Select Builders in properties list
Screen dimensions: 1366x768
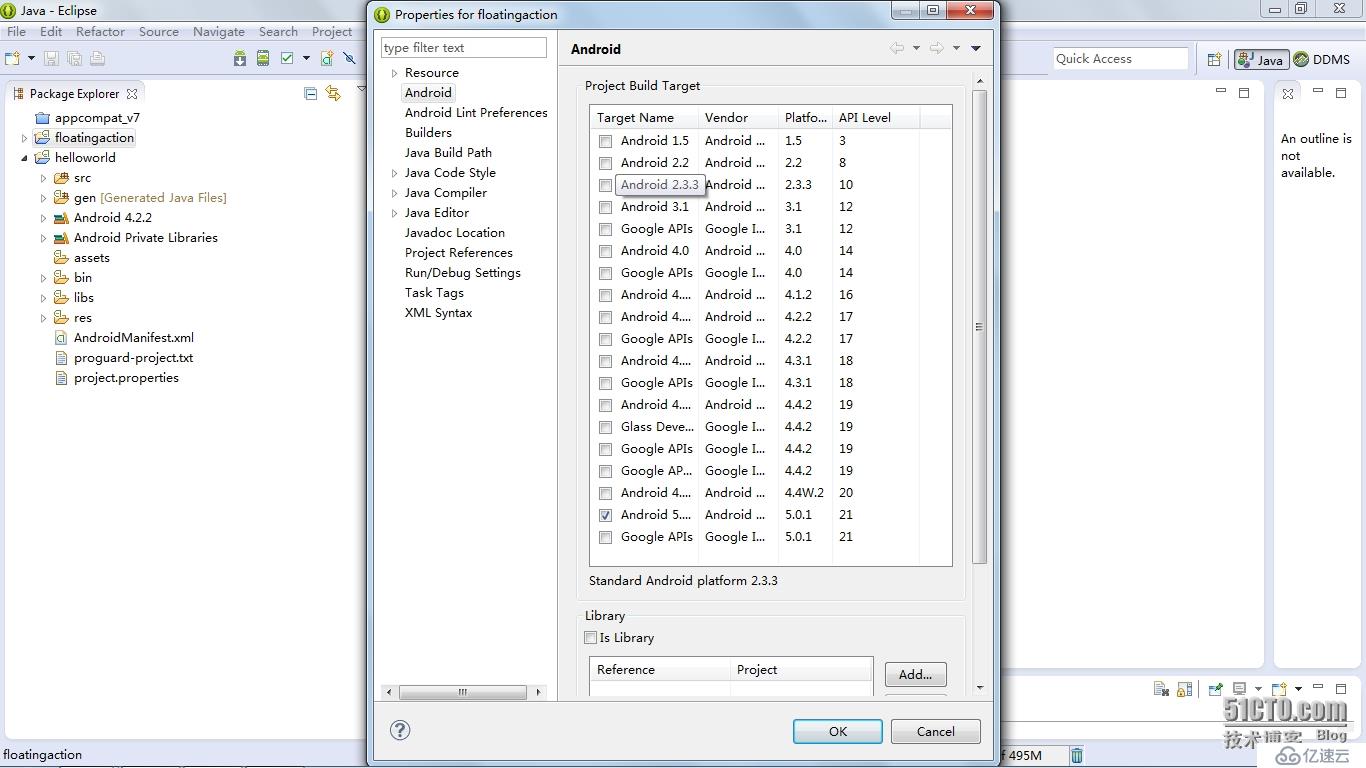[428, 132]
